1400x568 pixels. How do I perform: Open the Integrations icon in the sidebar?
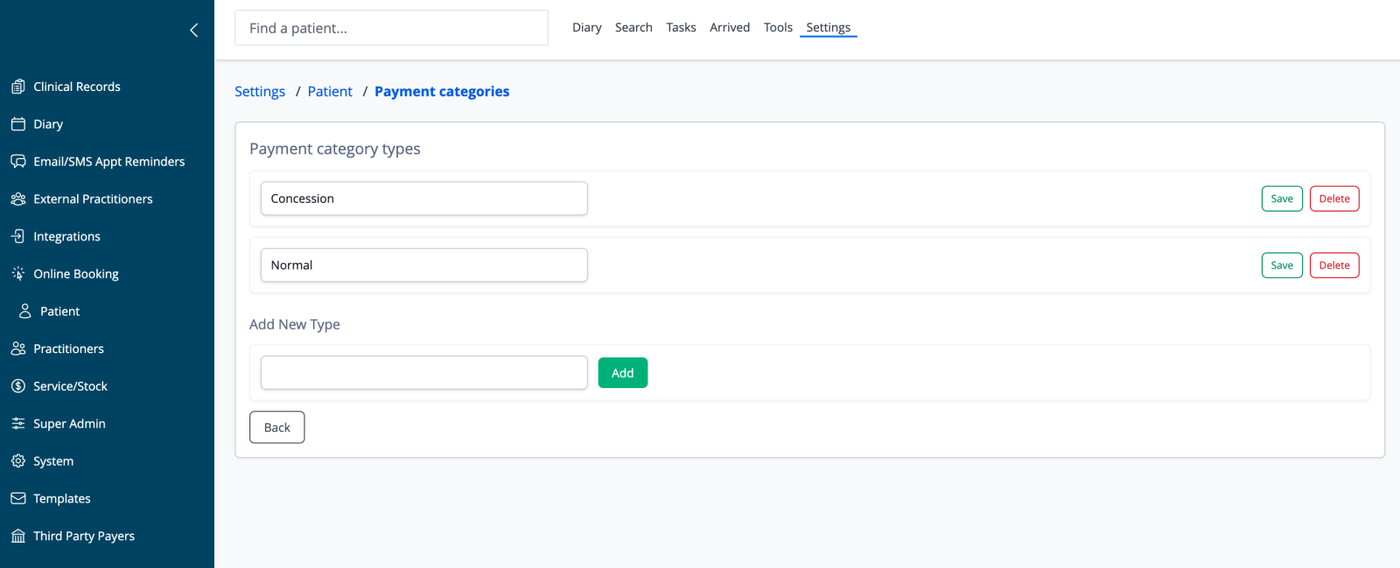[18, 236]
